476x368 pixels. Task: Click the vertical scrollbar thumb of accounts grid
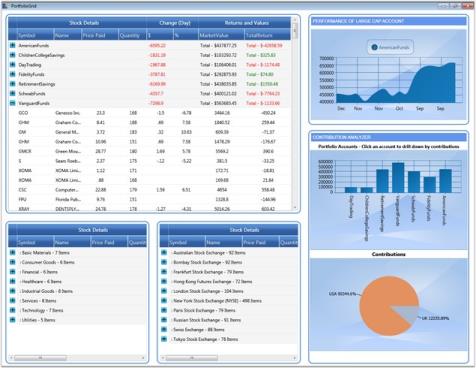tap(295, 31)
